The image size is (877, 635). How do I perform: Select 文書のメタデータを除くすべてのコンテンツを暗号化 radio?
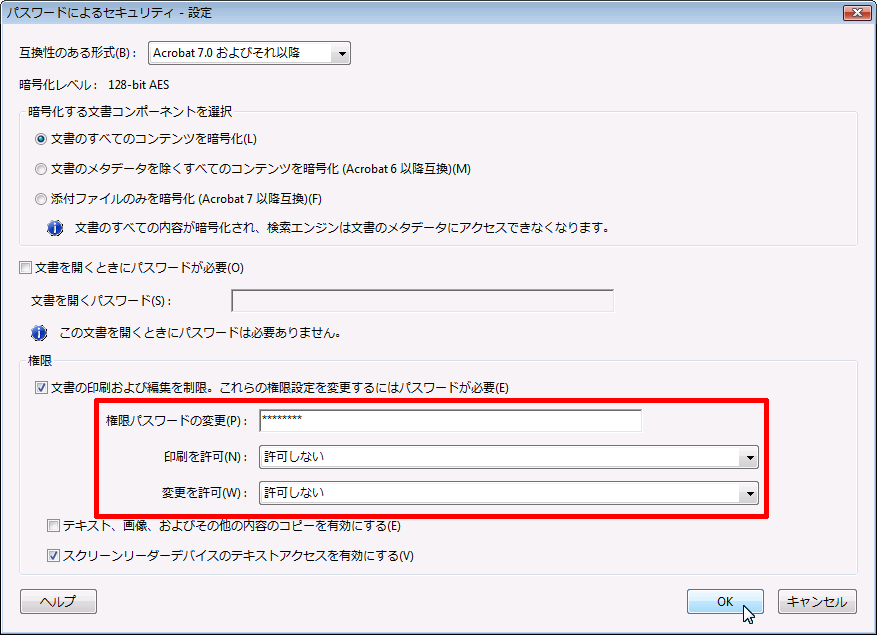(x=41, y=169)
